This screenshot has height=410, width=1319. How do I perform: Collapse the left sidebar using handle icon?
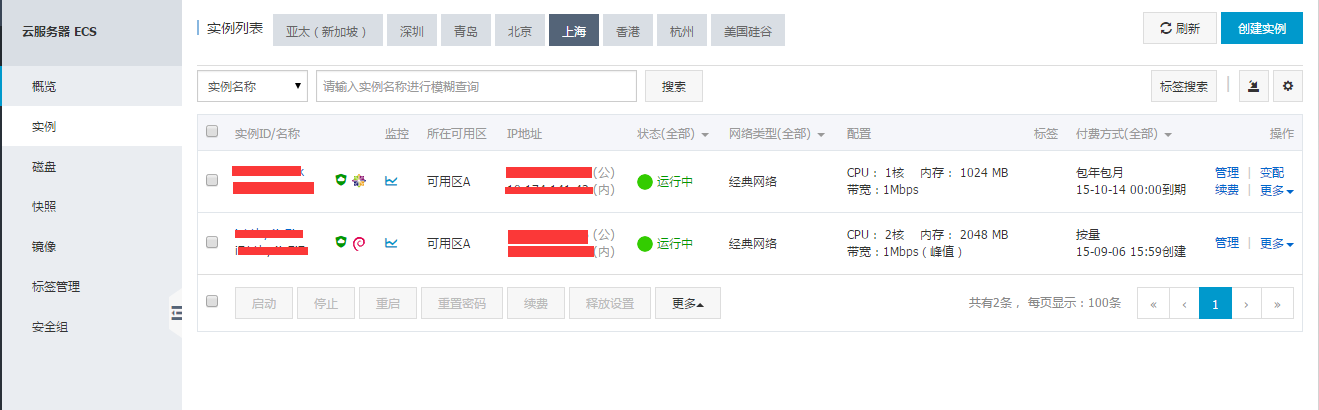click(x=176, y=313)
